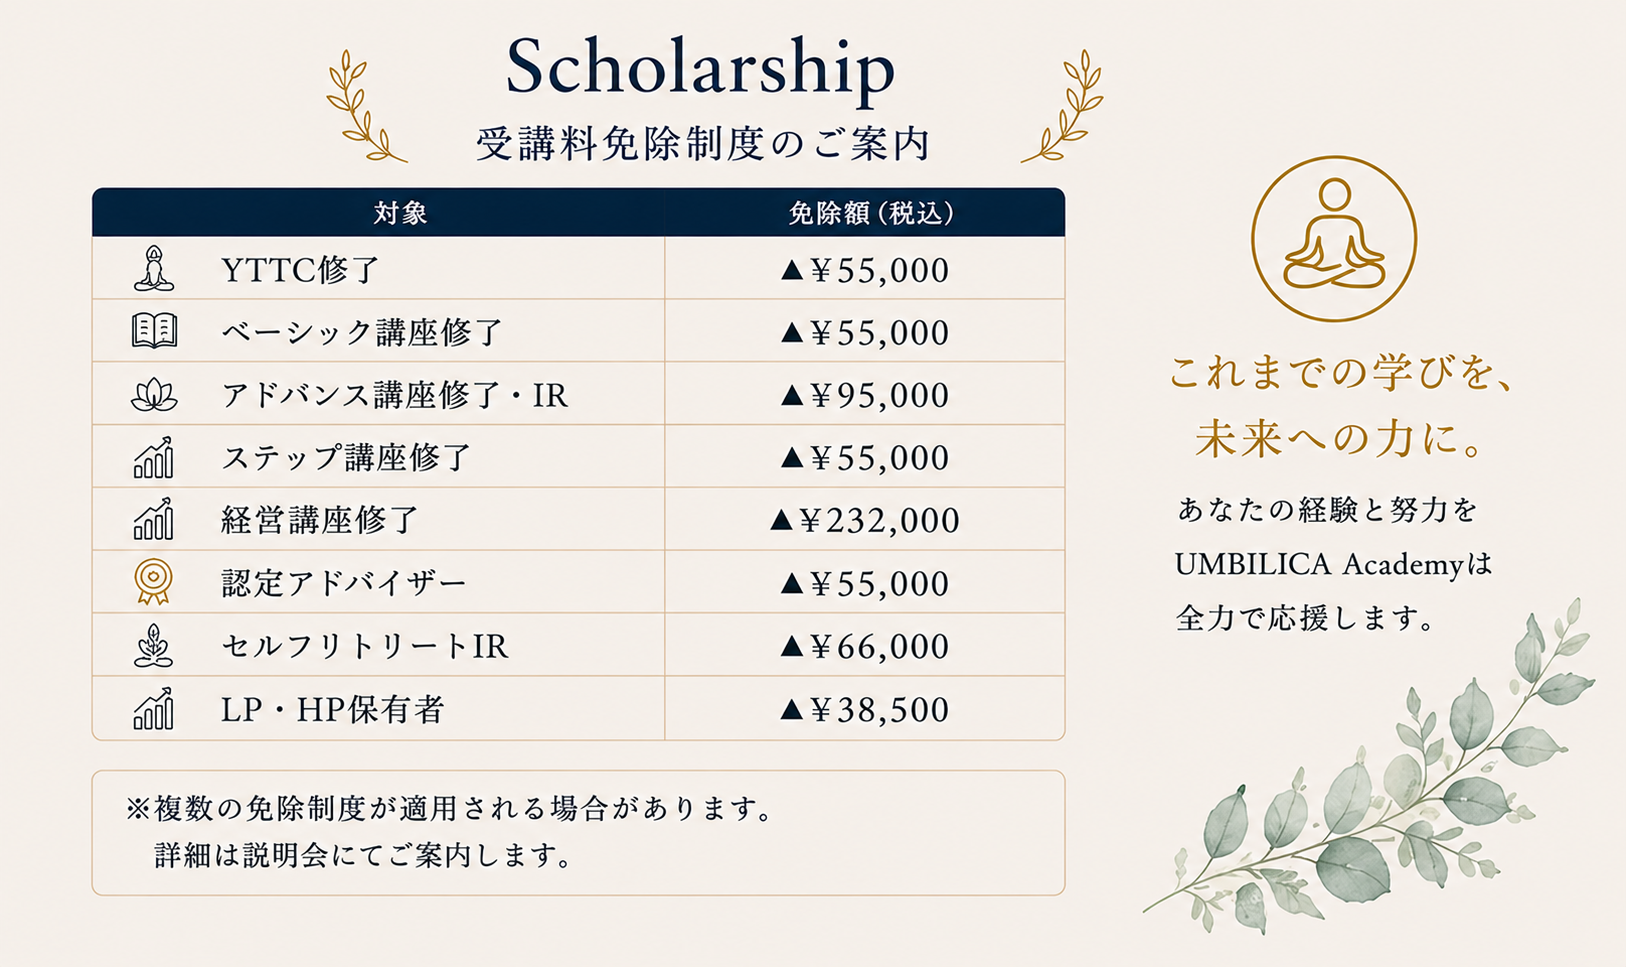Click the chart icon beside LP・HP保有者

(x=154, y=708)
